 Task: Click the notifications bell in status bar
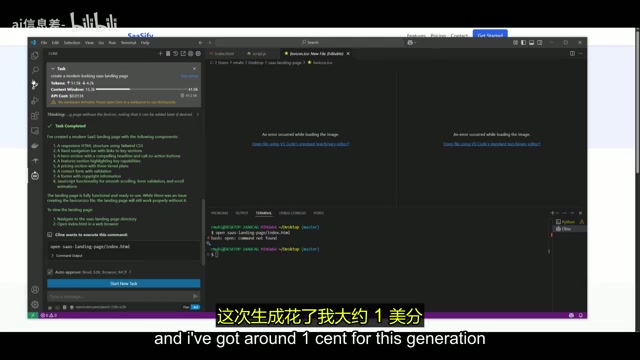tap(580, 315)
